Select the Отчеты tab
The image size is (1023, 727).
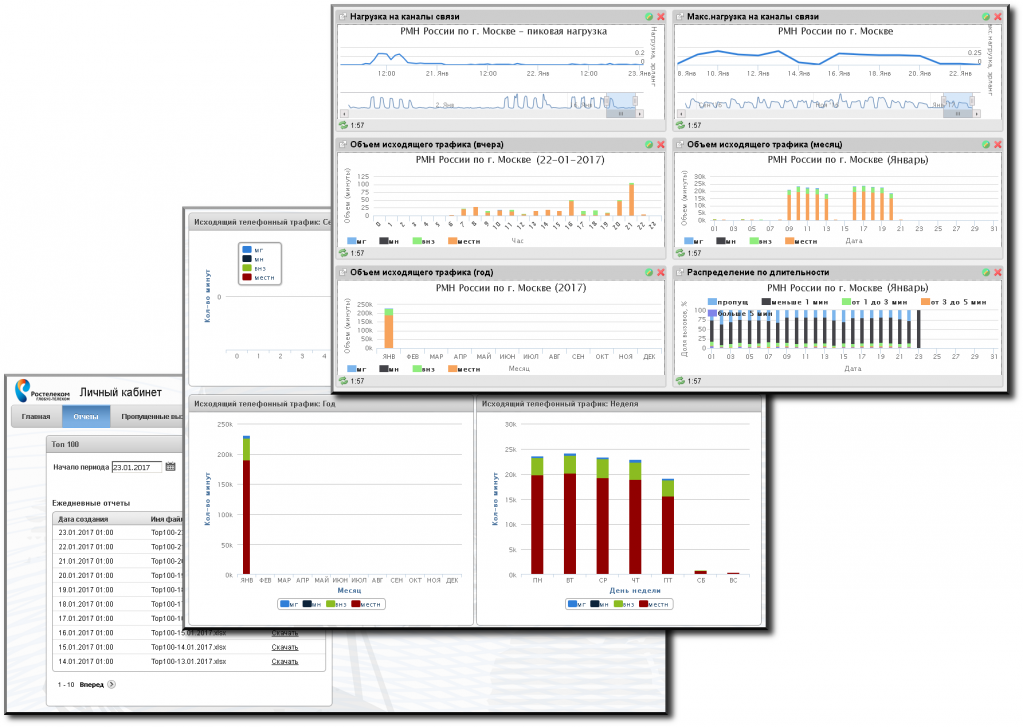click(x=86, y=416)
